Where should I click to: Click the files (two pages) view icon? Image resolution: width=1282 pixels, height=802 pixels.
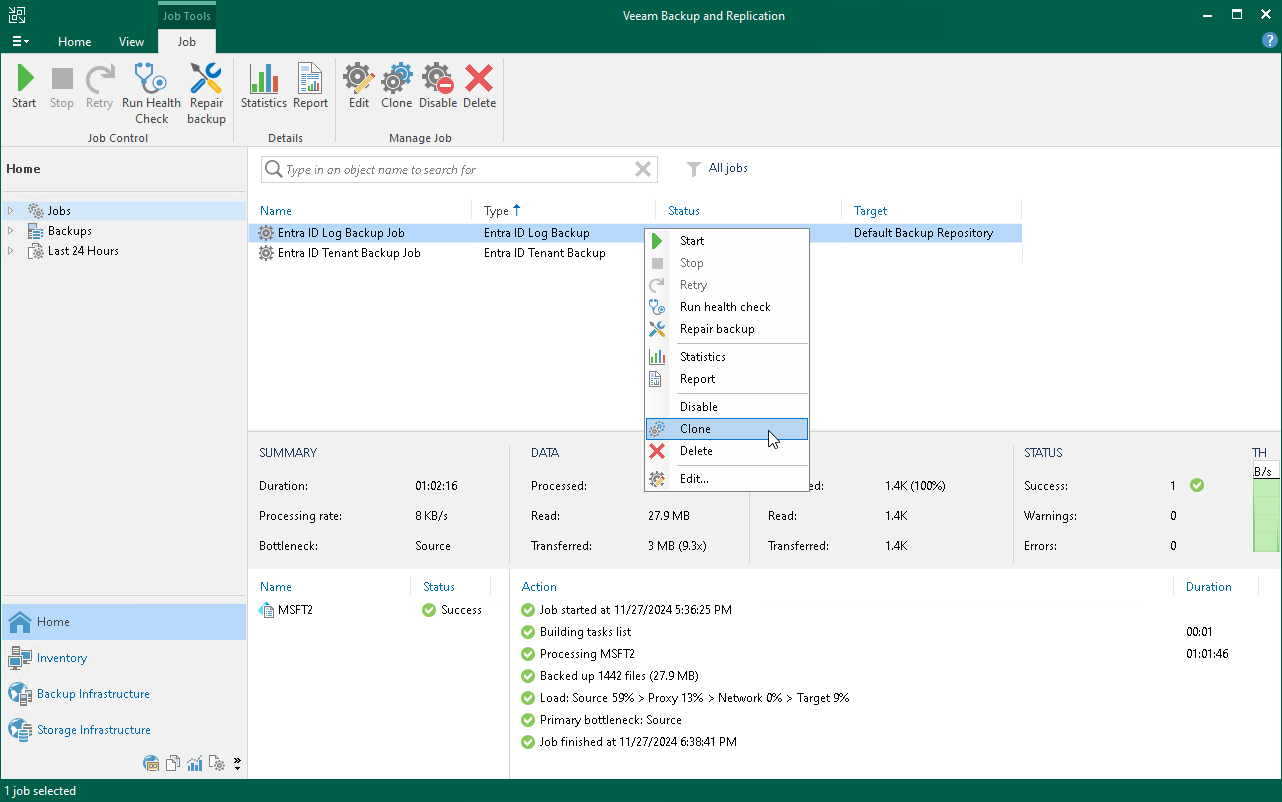pos(173,764)
